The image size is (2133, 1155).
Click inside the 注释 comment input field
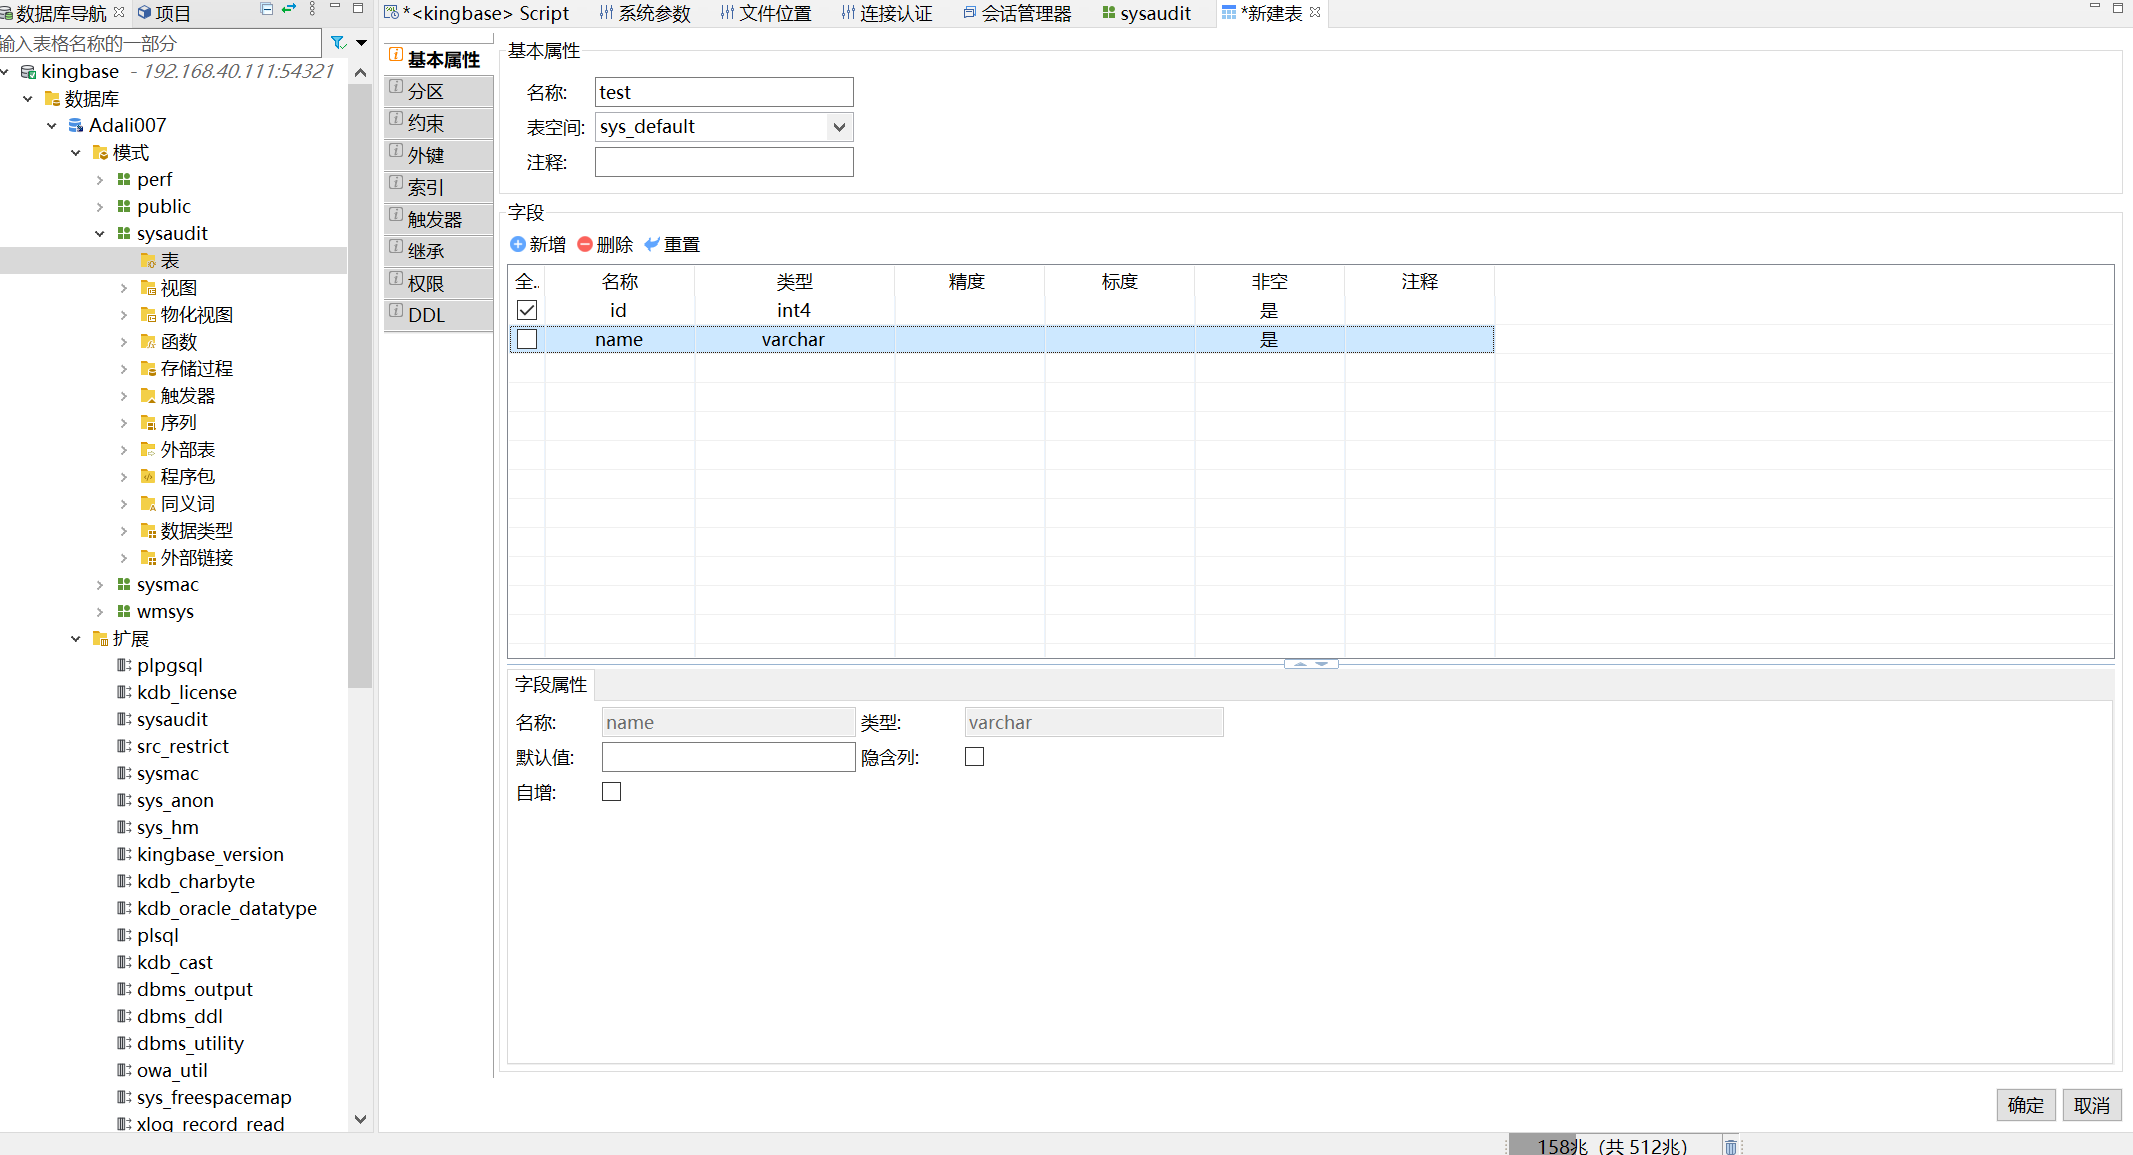click(x=723, y=161)
